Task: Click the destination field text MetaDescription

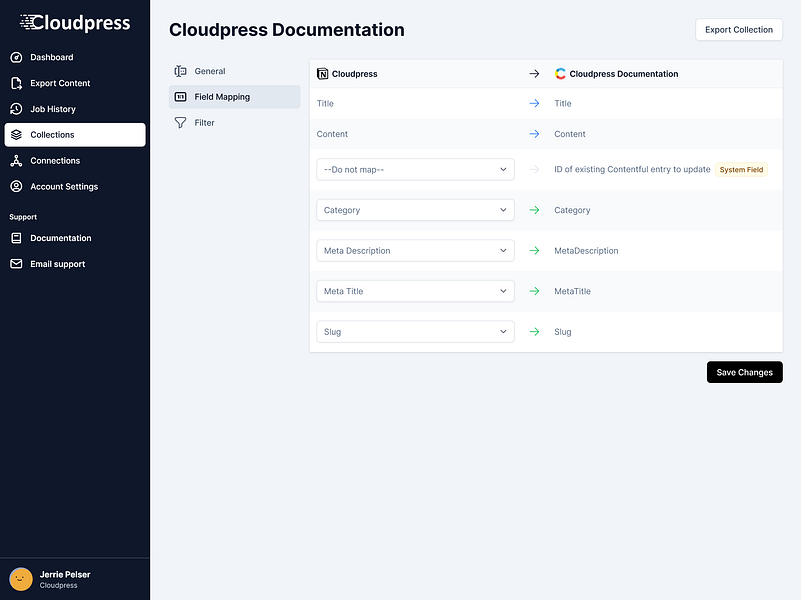Action: [x=586, y=251]
